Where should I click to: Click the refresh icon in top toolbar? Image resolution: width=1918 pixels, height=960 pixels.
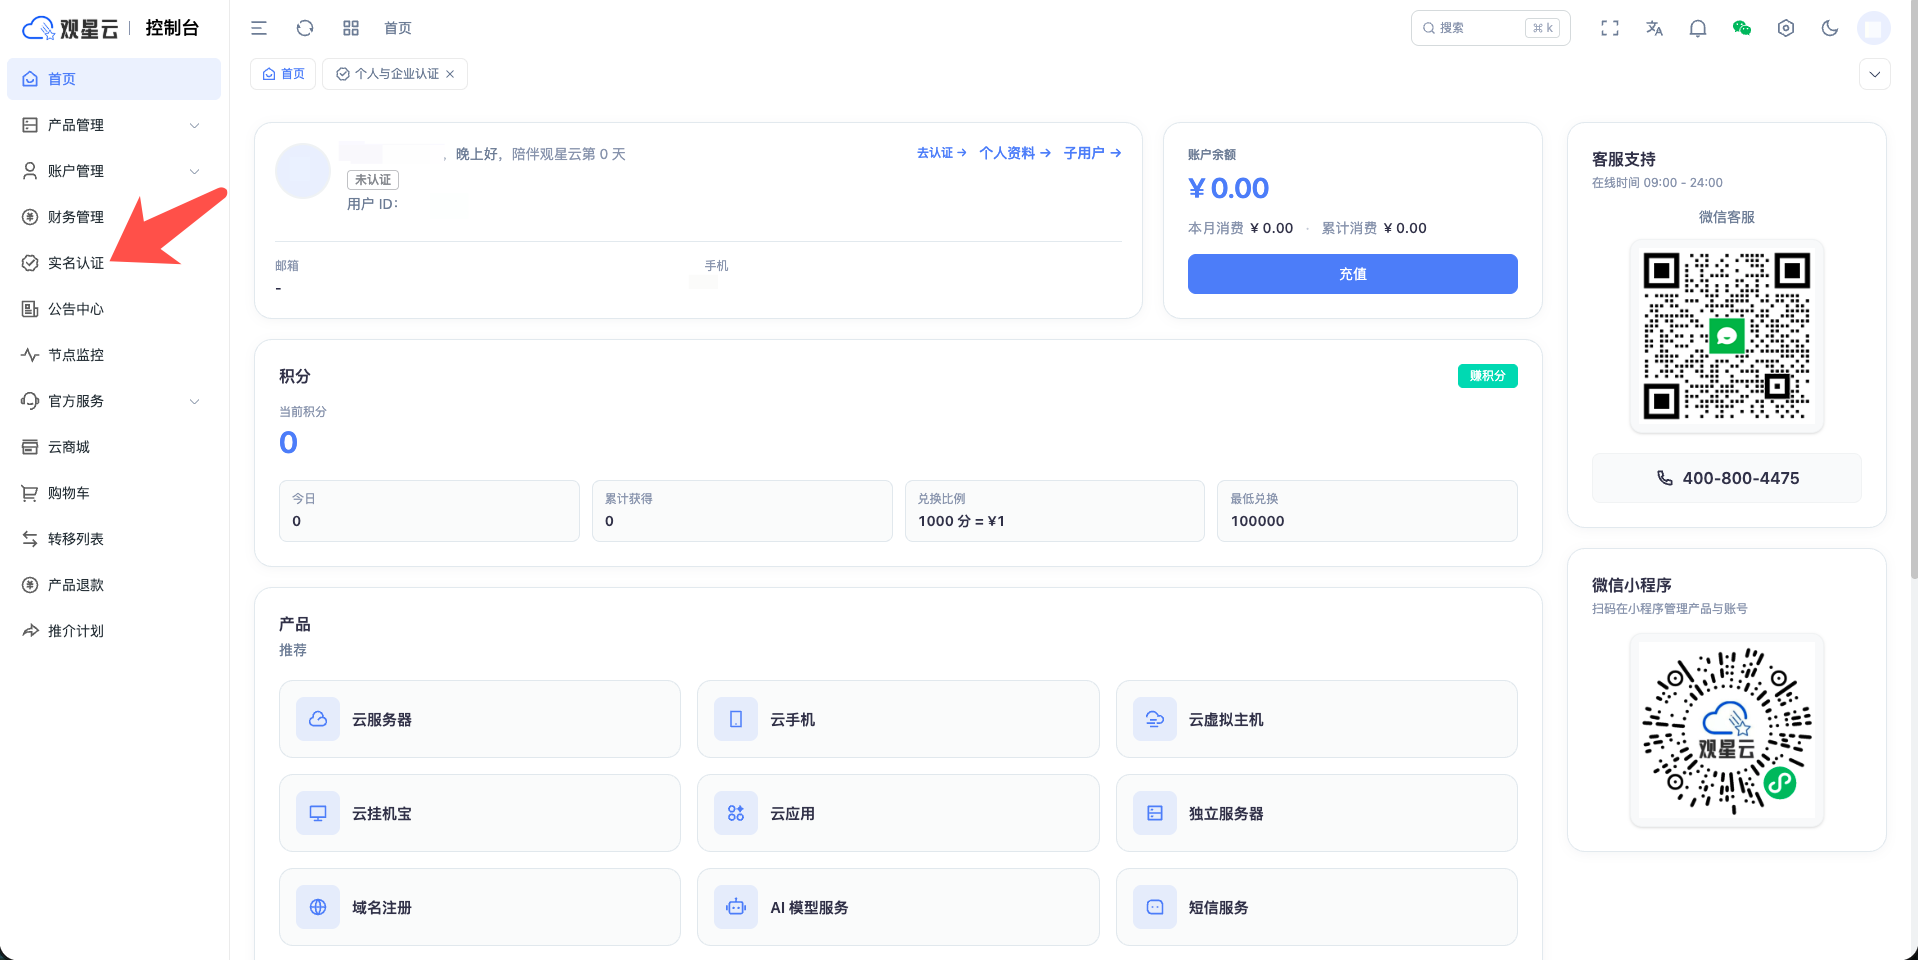point(305,28)
